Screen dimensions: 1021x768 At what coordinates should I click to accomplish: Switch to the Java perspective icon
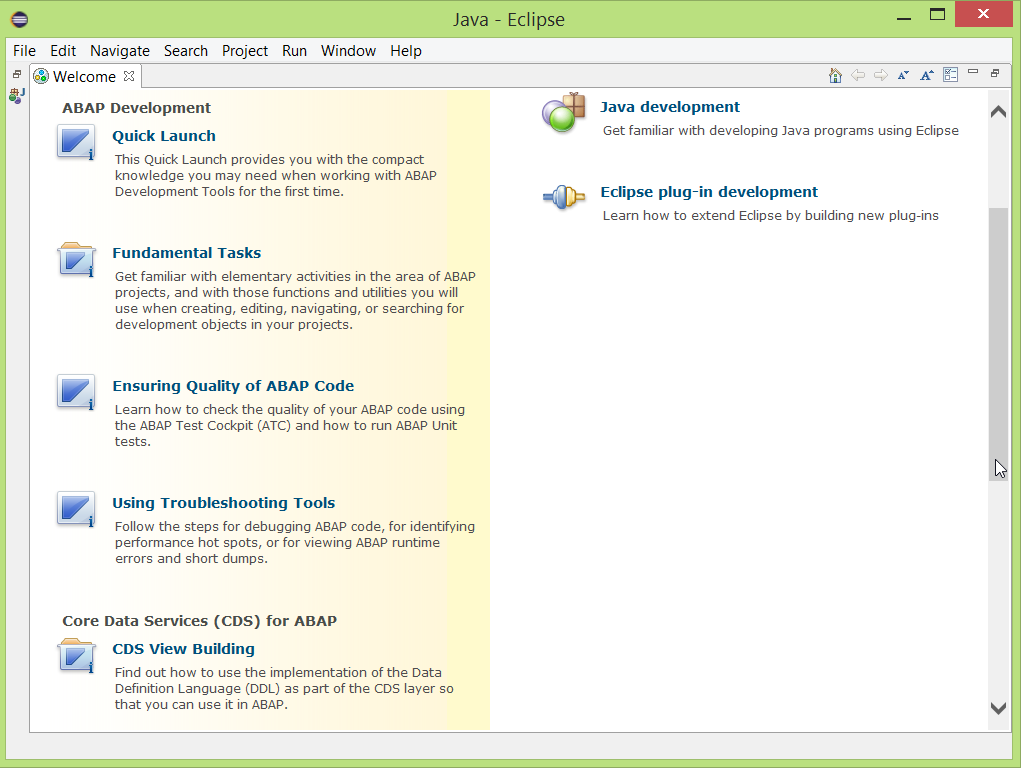[14, 95]
